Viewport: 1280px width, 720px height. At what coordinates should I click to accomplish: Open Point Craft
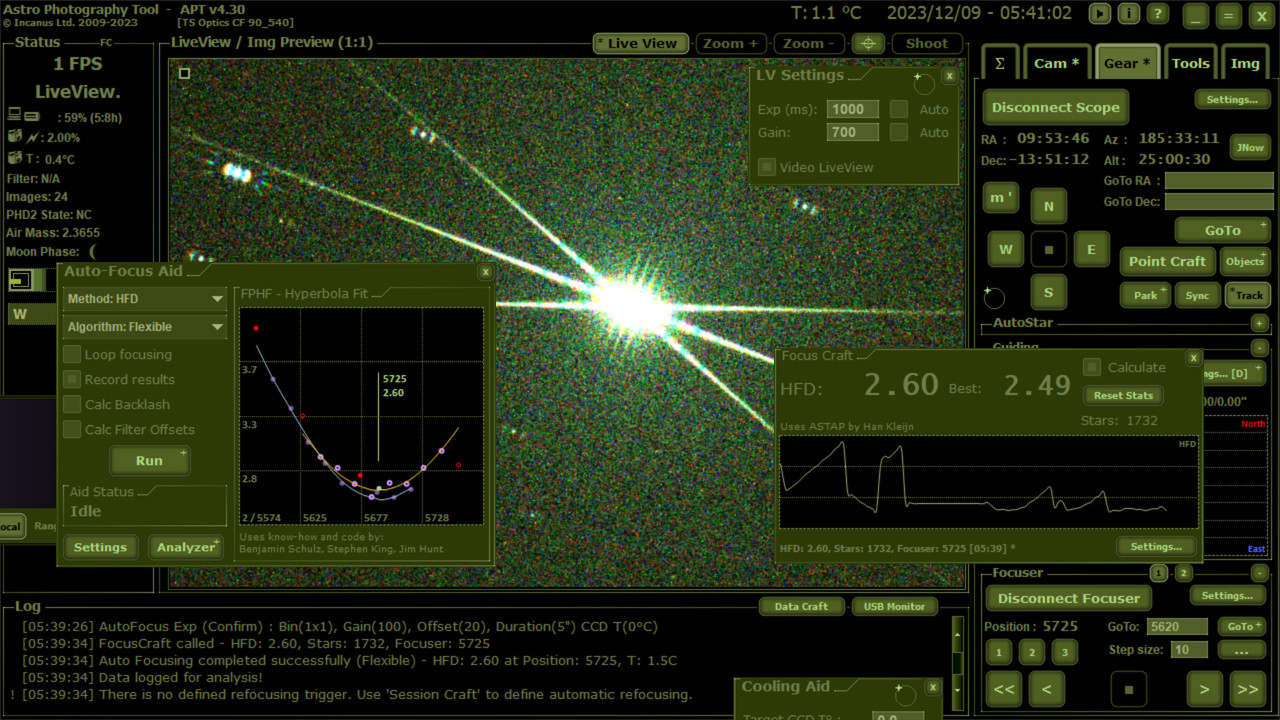1167,261
